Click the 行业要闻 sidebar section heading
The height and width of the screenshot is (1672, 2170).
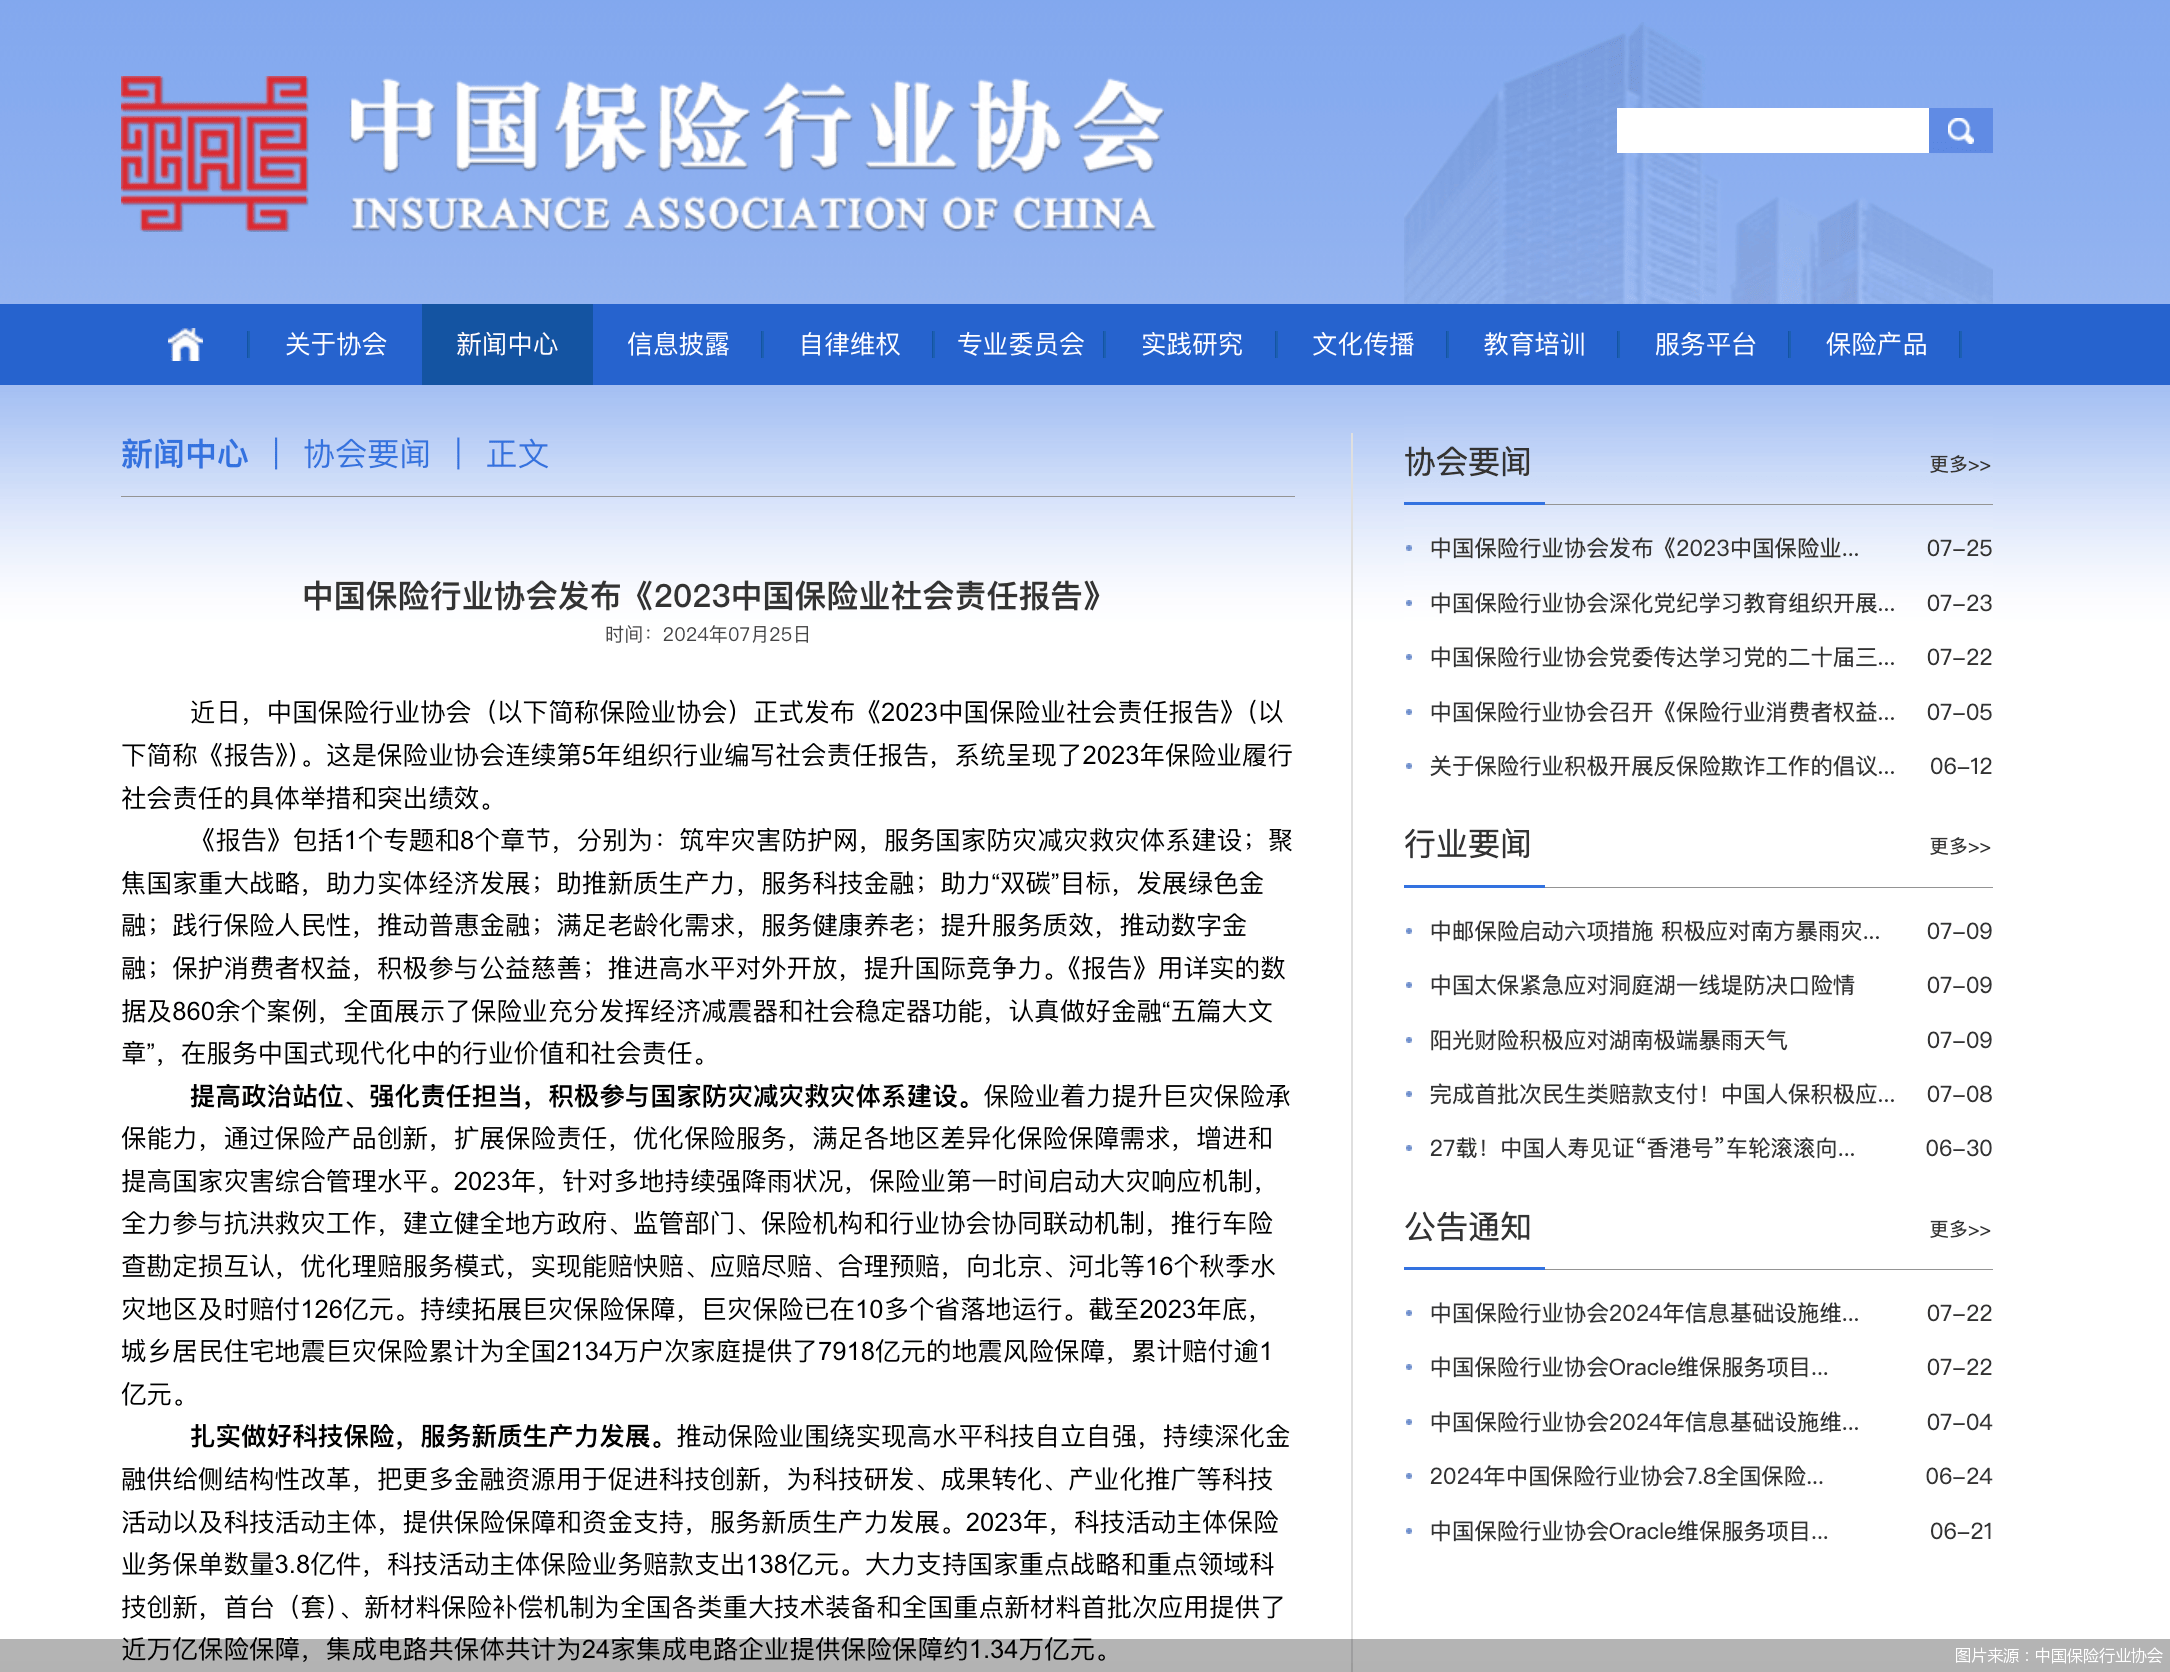[1467, 844]
